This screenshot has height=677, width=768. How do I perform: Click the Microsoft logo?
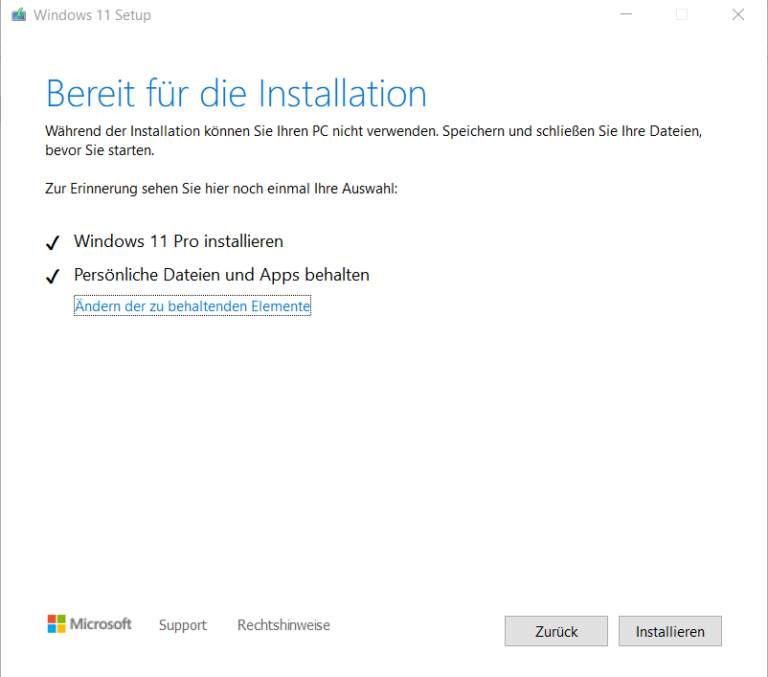click(90, 624)
